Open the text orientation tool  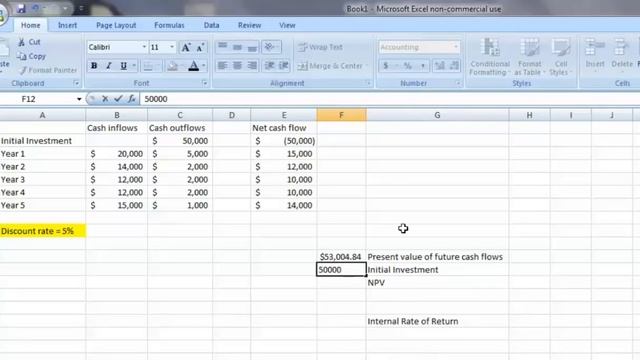pos(271,47)
